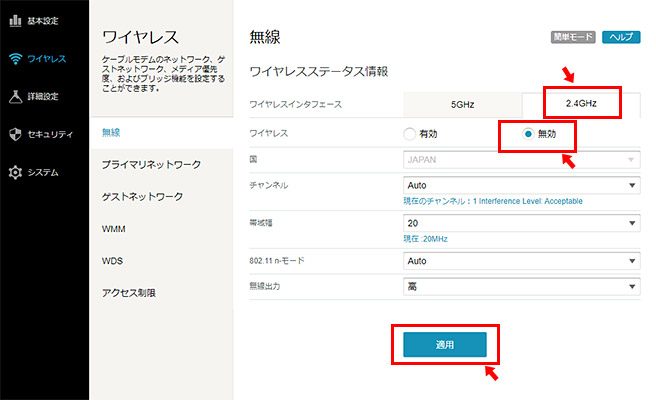Click the セキュリティ shield icon

tap(14, 134)
